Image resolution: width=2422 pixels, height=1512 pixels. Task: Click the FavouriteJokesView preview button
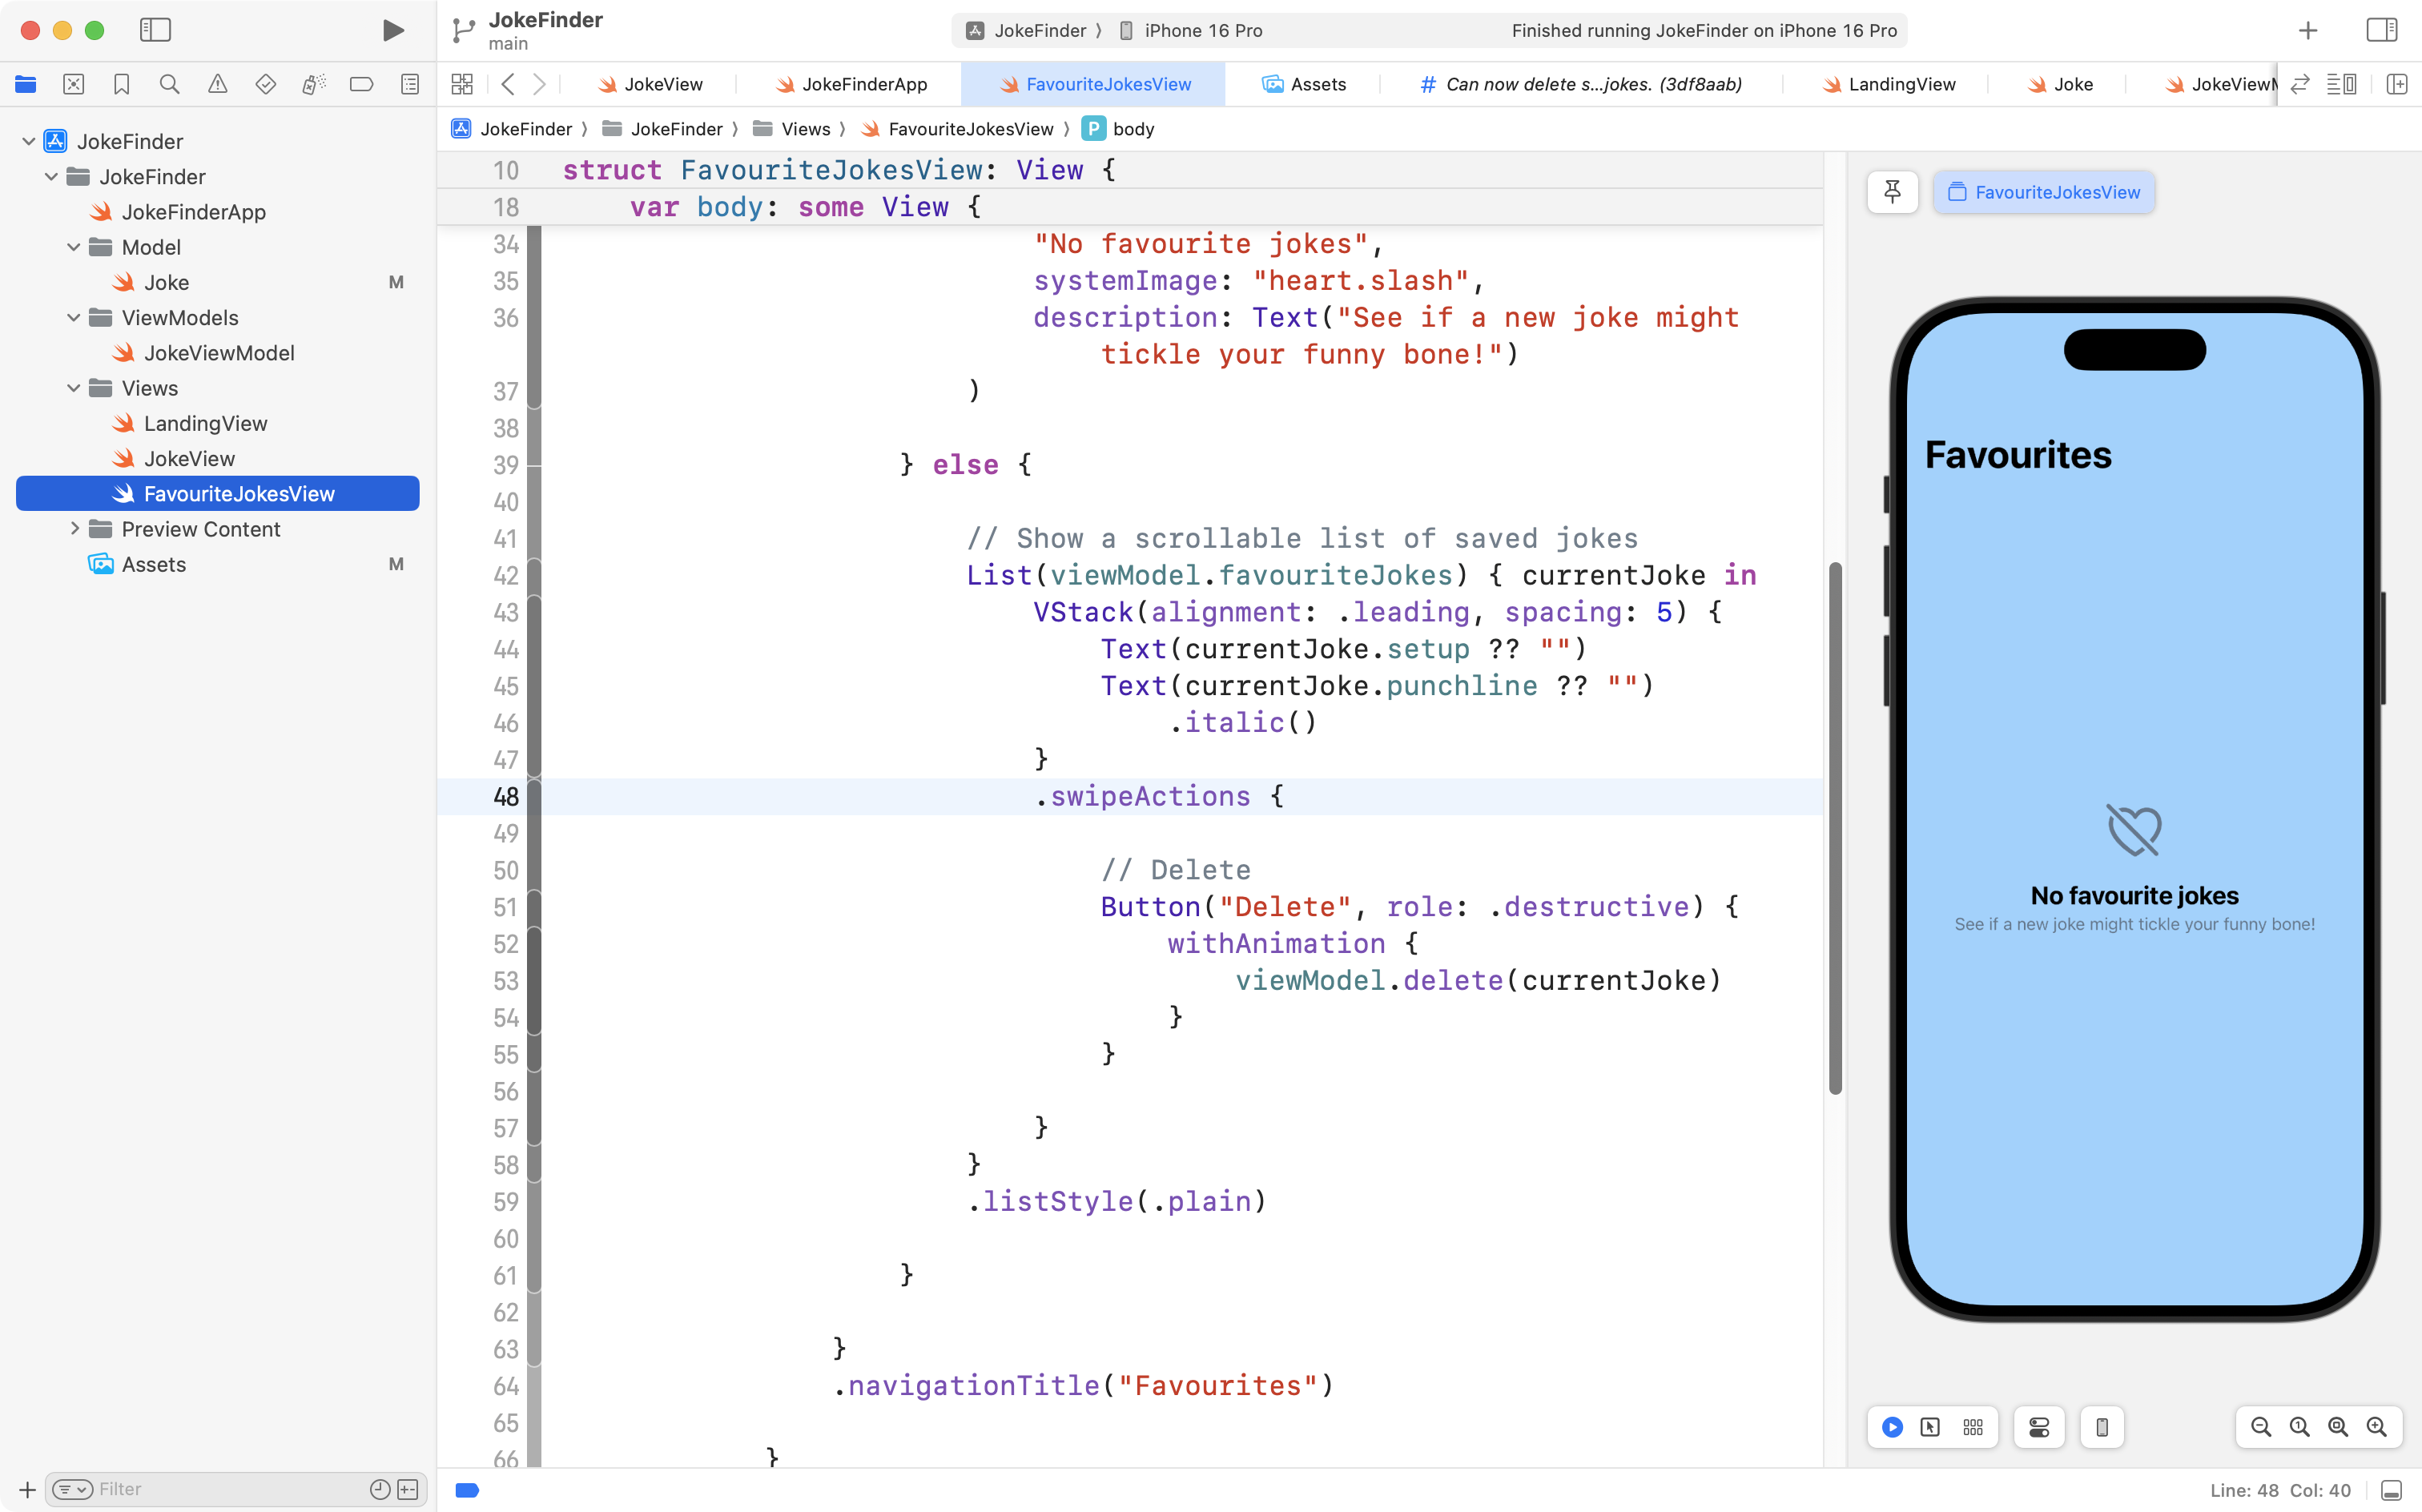[2043, 192]
